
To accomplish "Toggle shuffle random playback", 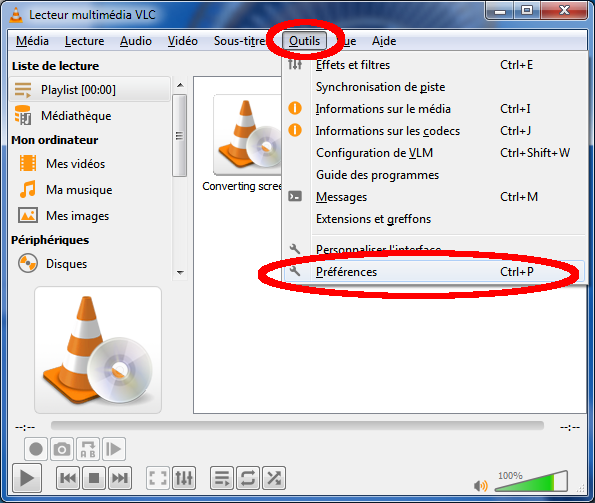I will (x=274, y=478).
